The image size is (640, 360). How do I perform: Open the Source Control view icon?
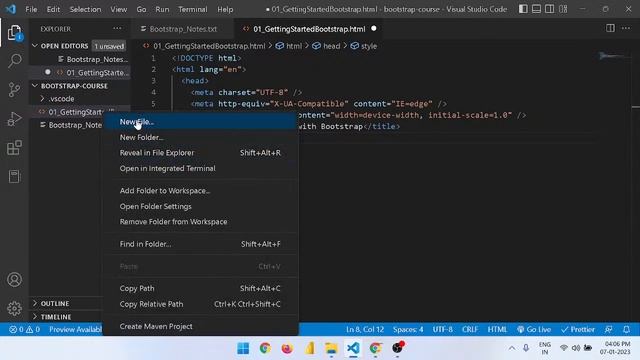coord(14,90)
